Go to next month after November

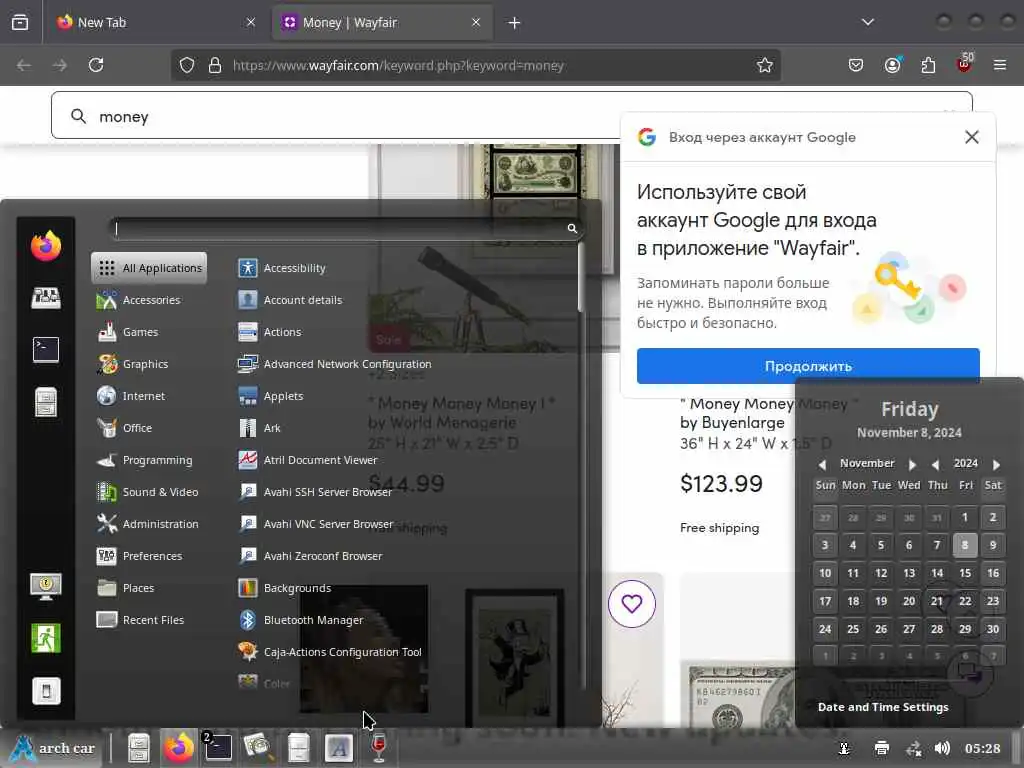point(912,464)
